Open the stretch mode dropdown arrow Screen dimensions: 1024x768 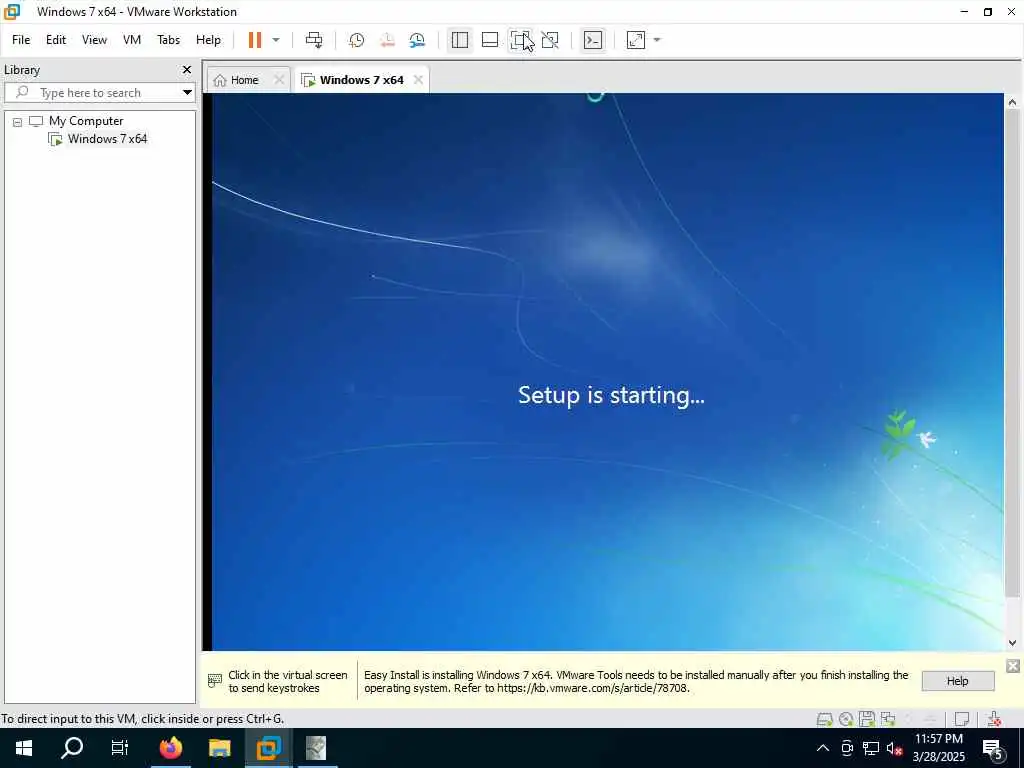pyautogui.click(x=657, y=40)
